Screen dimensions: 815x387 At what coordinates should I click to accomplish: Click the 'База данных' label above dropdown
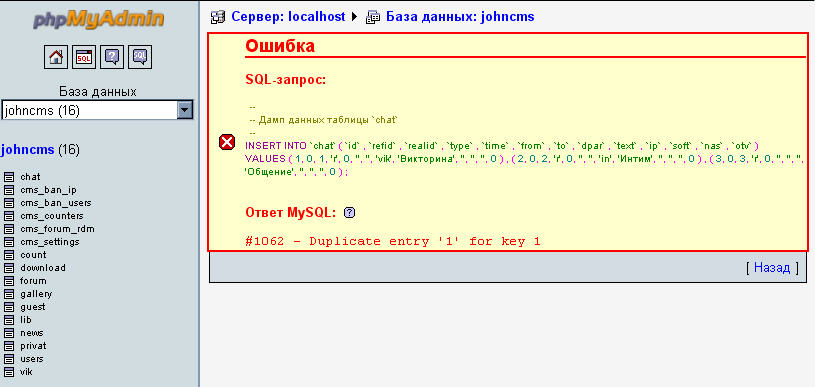[98, 92]
